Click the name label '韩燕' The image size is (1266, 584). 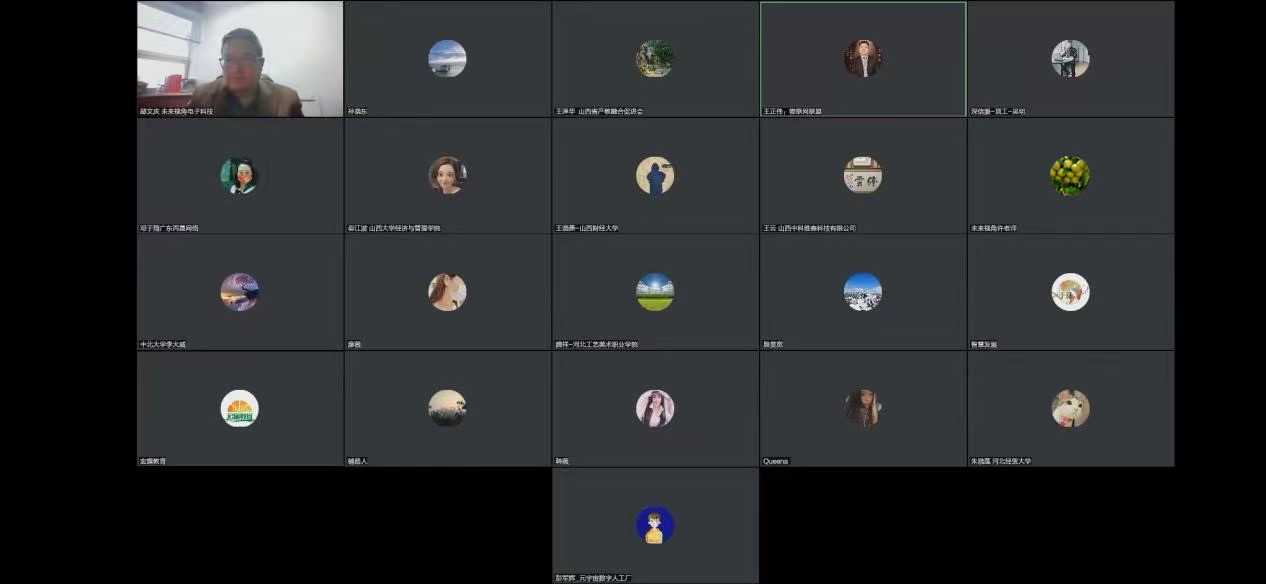[x=562, y=461]
